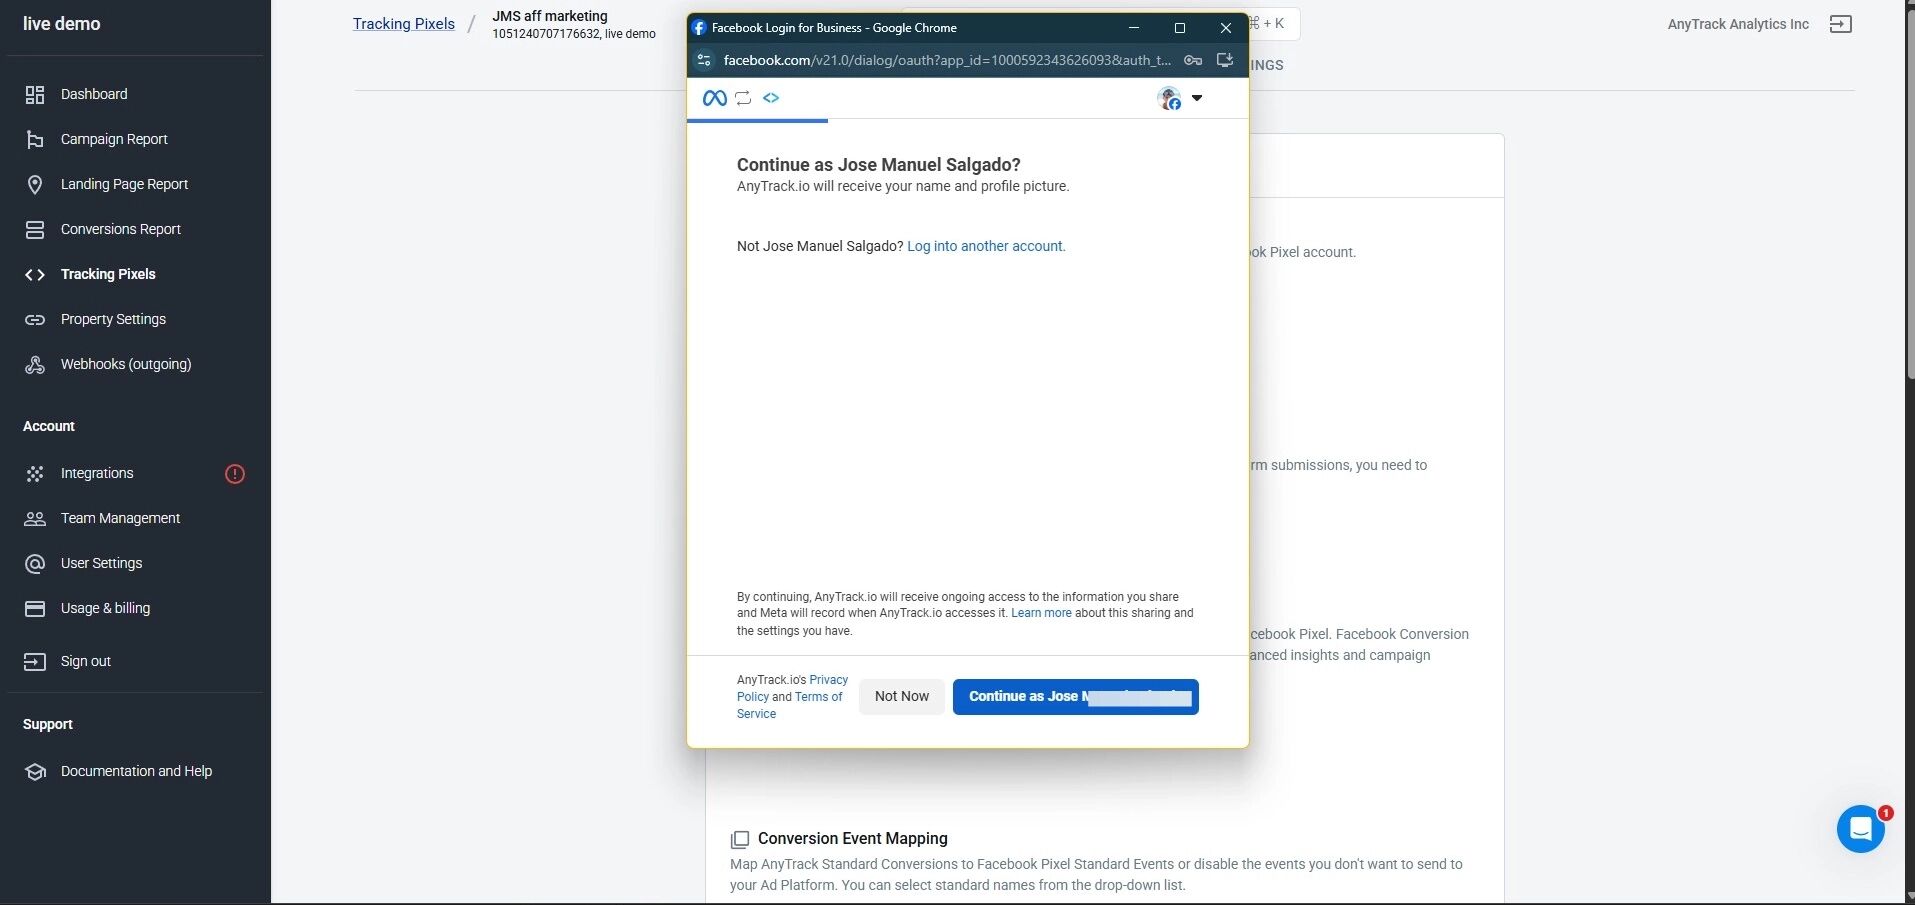Click the swap arrows icon in the popup header
Image resolution: width=1915 pixels, height=905 pixels.
743,98
